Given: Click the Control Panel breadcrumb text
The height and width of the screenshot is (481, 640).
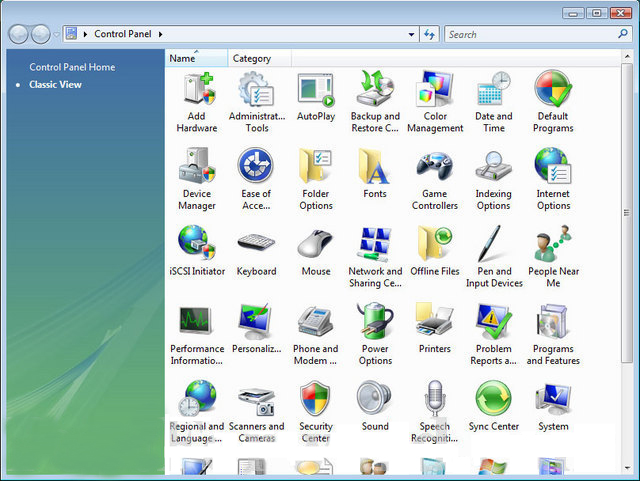Looking at the screenshot, I should (122, 34).
